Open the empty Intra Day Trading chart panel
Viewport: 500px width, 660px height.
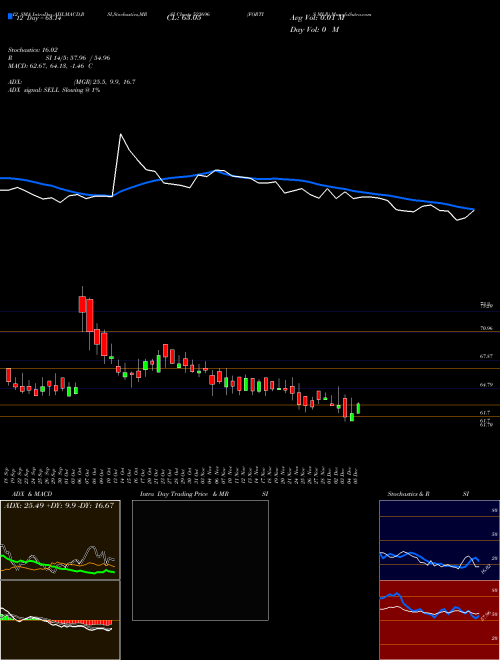tap(200, 560)
